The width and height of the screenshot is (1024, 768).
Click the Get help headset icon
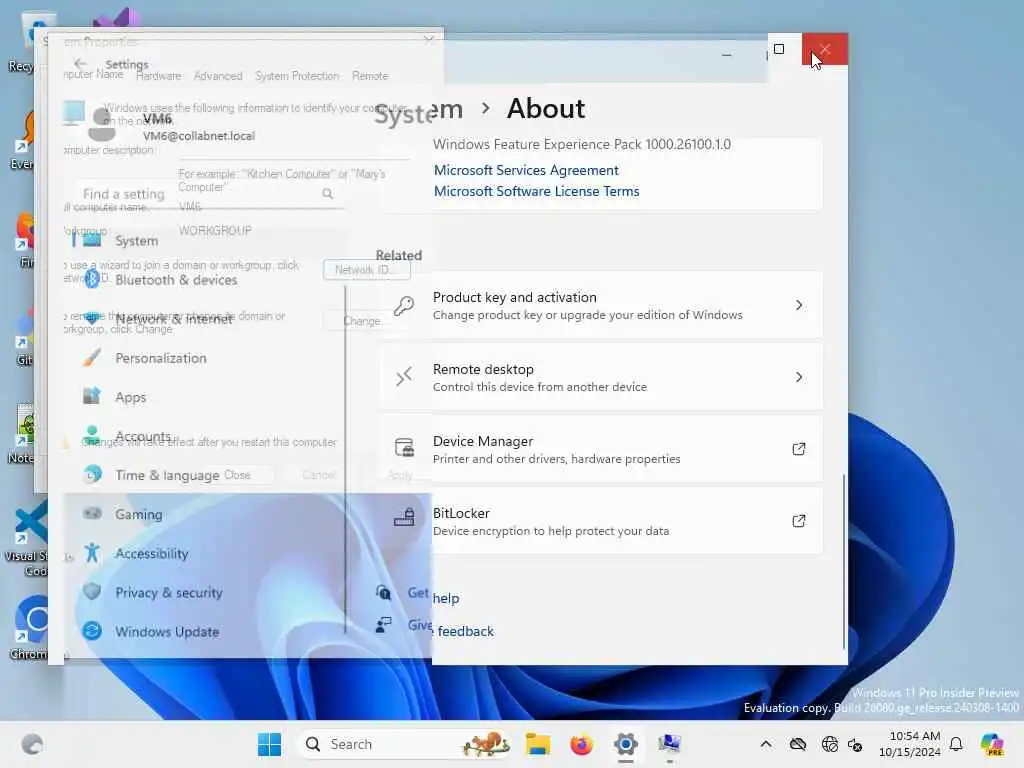pos(383,593)
